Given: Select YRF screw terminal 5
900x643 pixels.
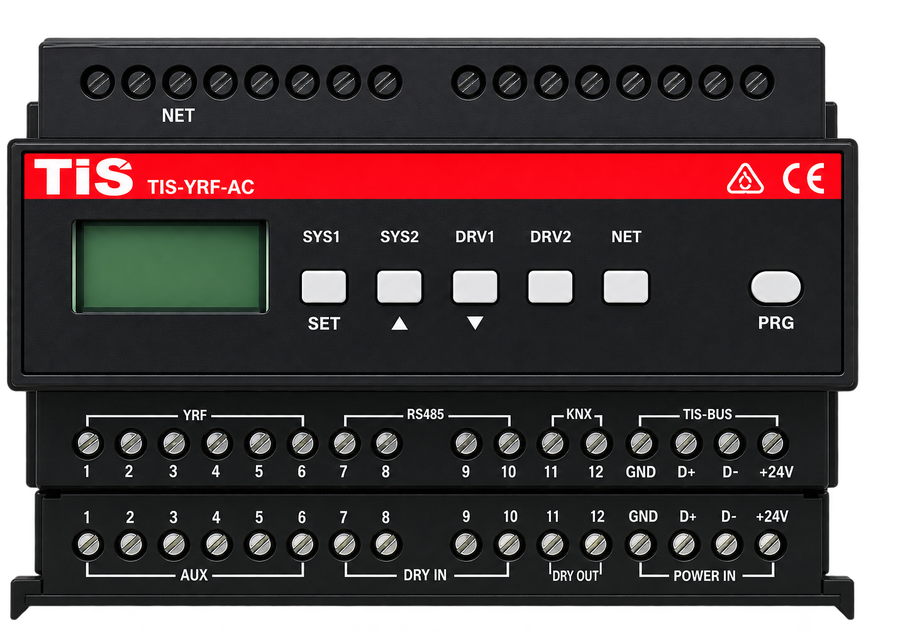Looking at the screenshot, I should (x=260, y=443).
